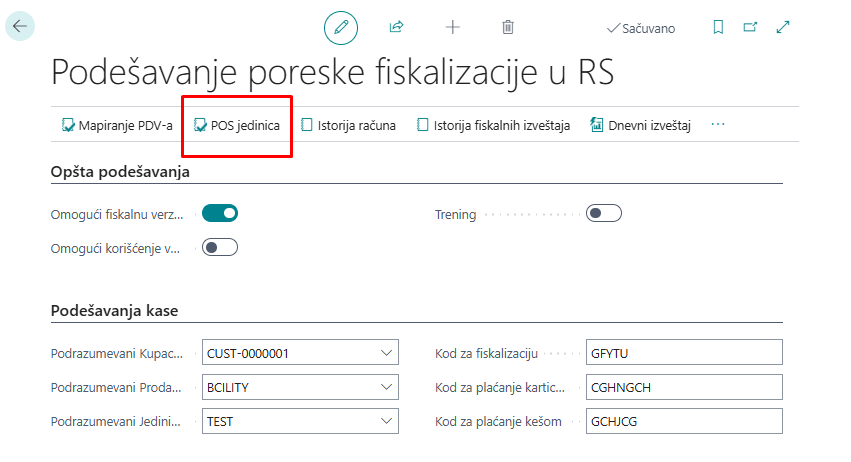Disable the Omogući fiskalnu verz... toggle
The image size is (851, 462).
[x=220, y=213]
